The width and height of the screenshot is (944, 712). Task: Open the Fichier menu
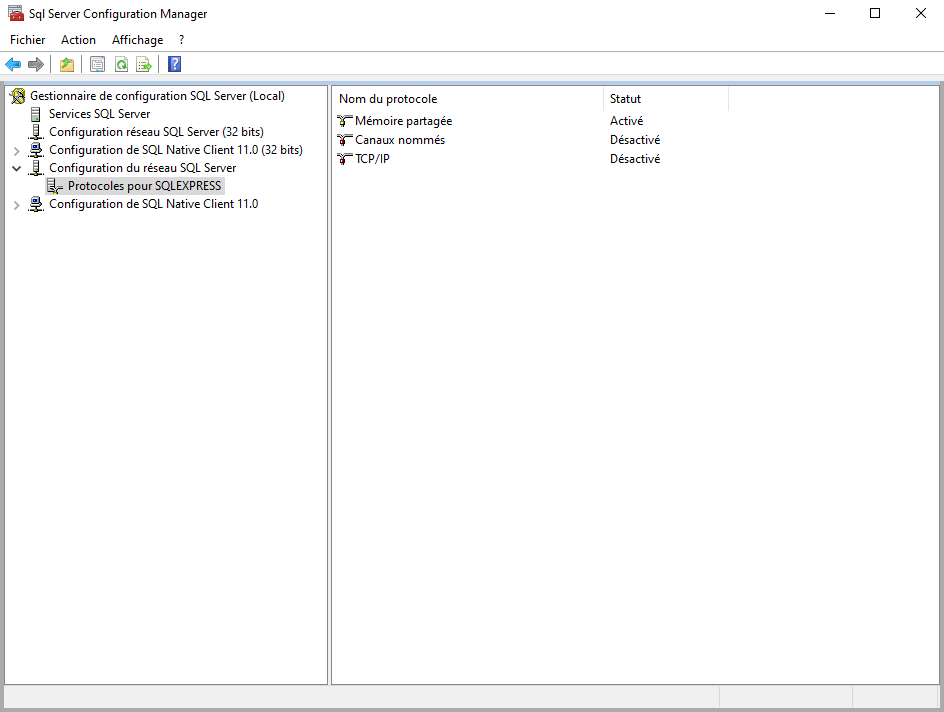(x=28, y=40)
